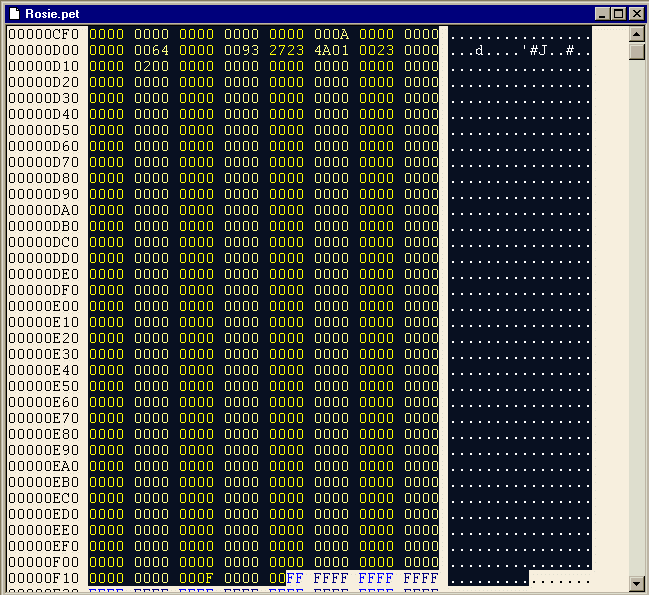Click offset label 00000EC0
This screenshot has width=649, height=595.
pyautogui.click(x=43, y=498)
